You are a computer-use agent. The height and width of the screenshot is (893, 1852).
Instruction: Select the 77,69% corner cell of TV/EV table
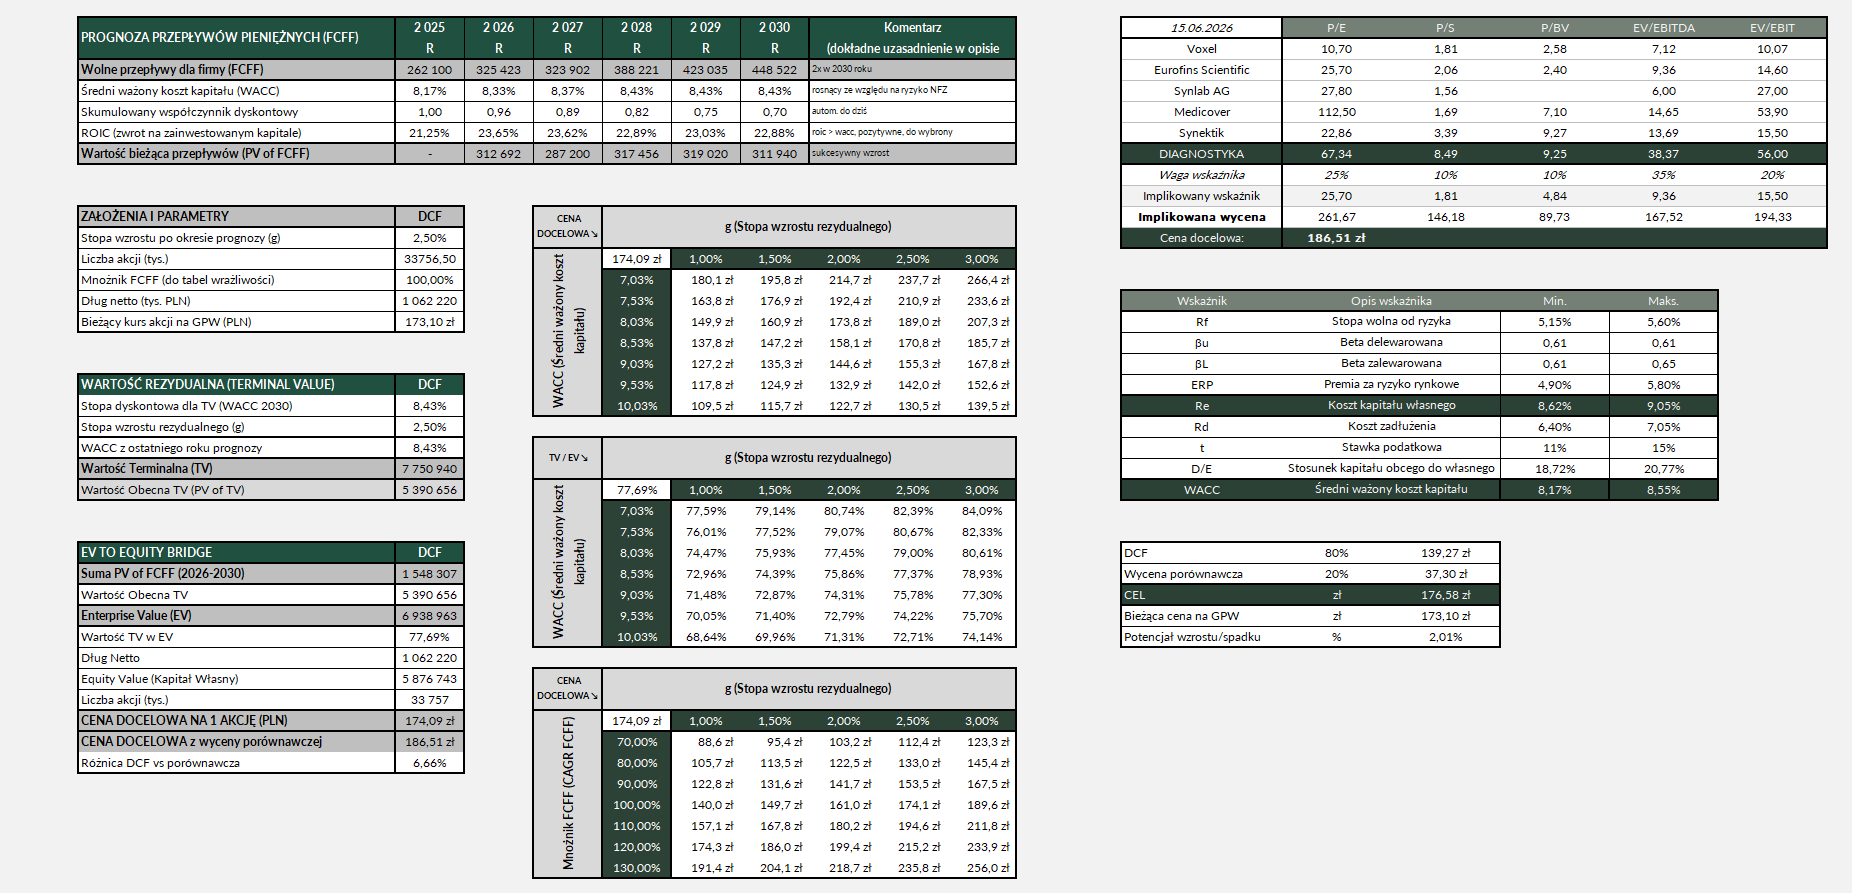point(637,490)
